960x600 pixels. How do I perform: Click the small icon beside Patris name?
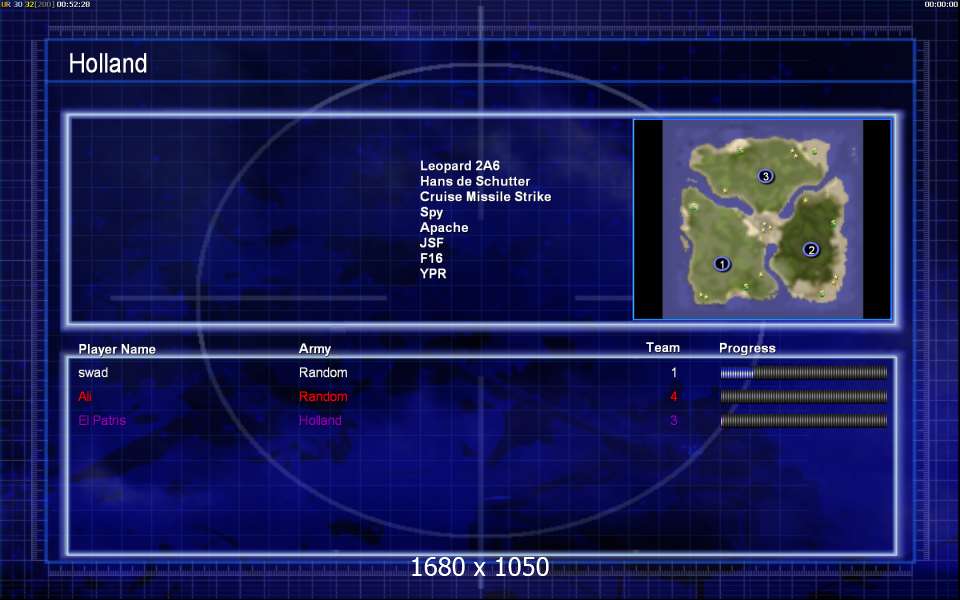pos(84,421)
